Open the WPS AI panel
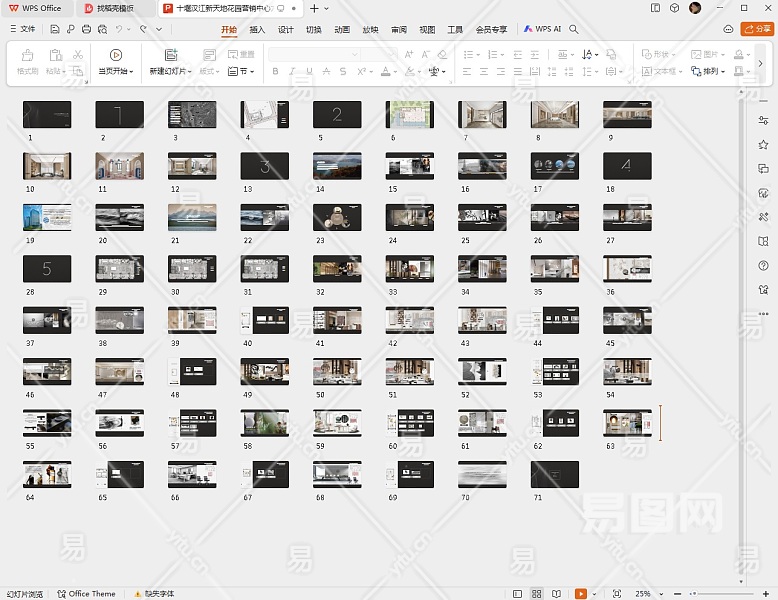The width and height of the screenshot is (778, 600). click(541, 30)
